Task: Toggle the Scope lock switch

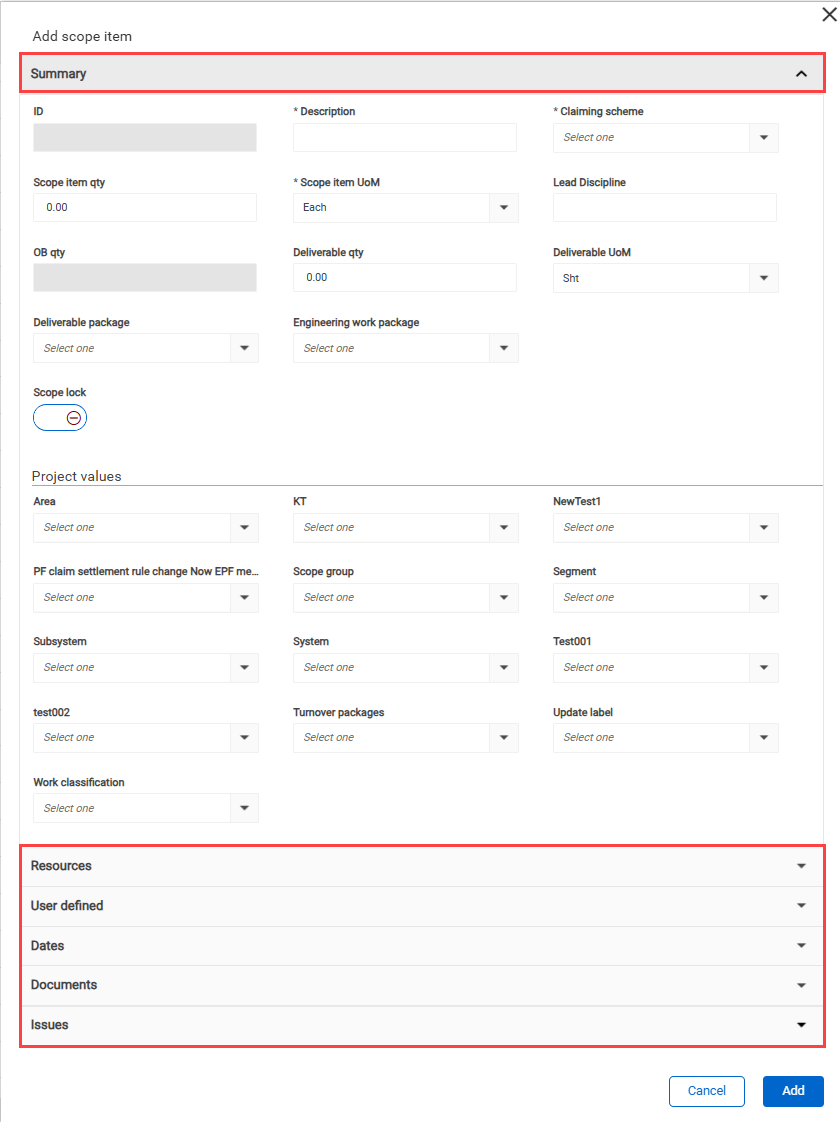Action: pyautogui.click(x=60, y=418)
